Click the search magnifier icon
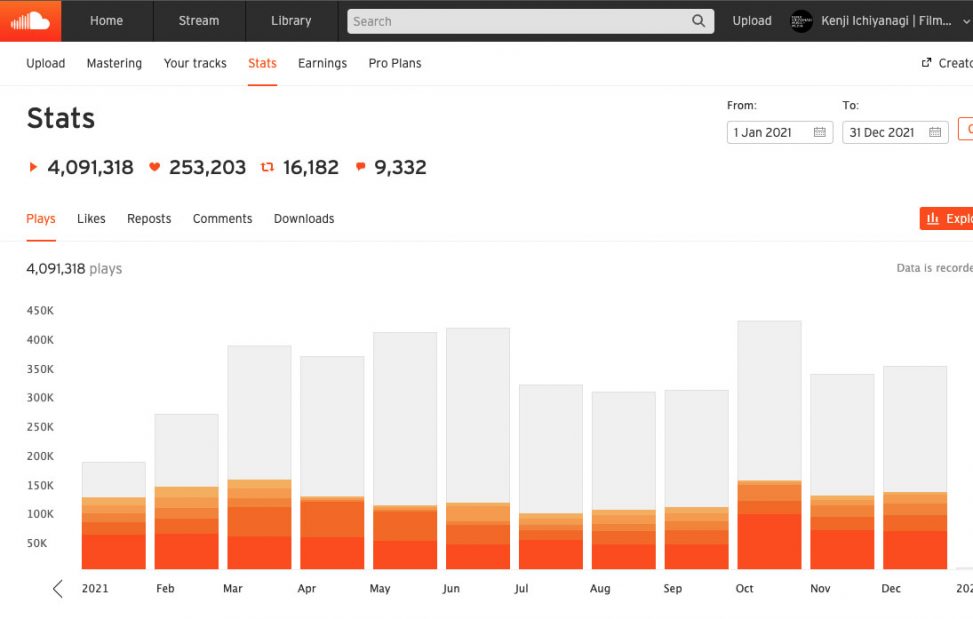 (698, 21)
